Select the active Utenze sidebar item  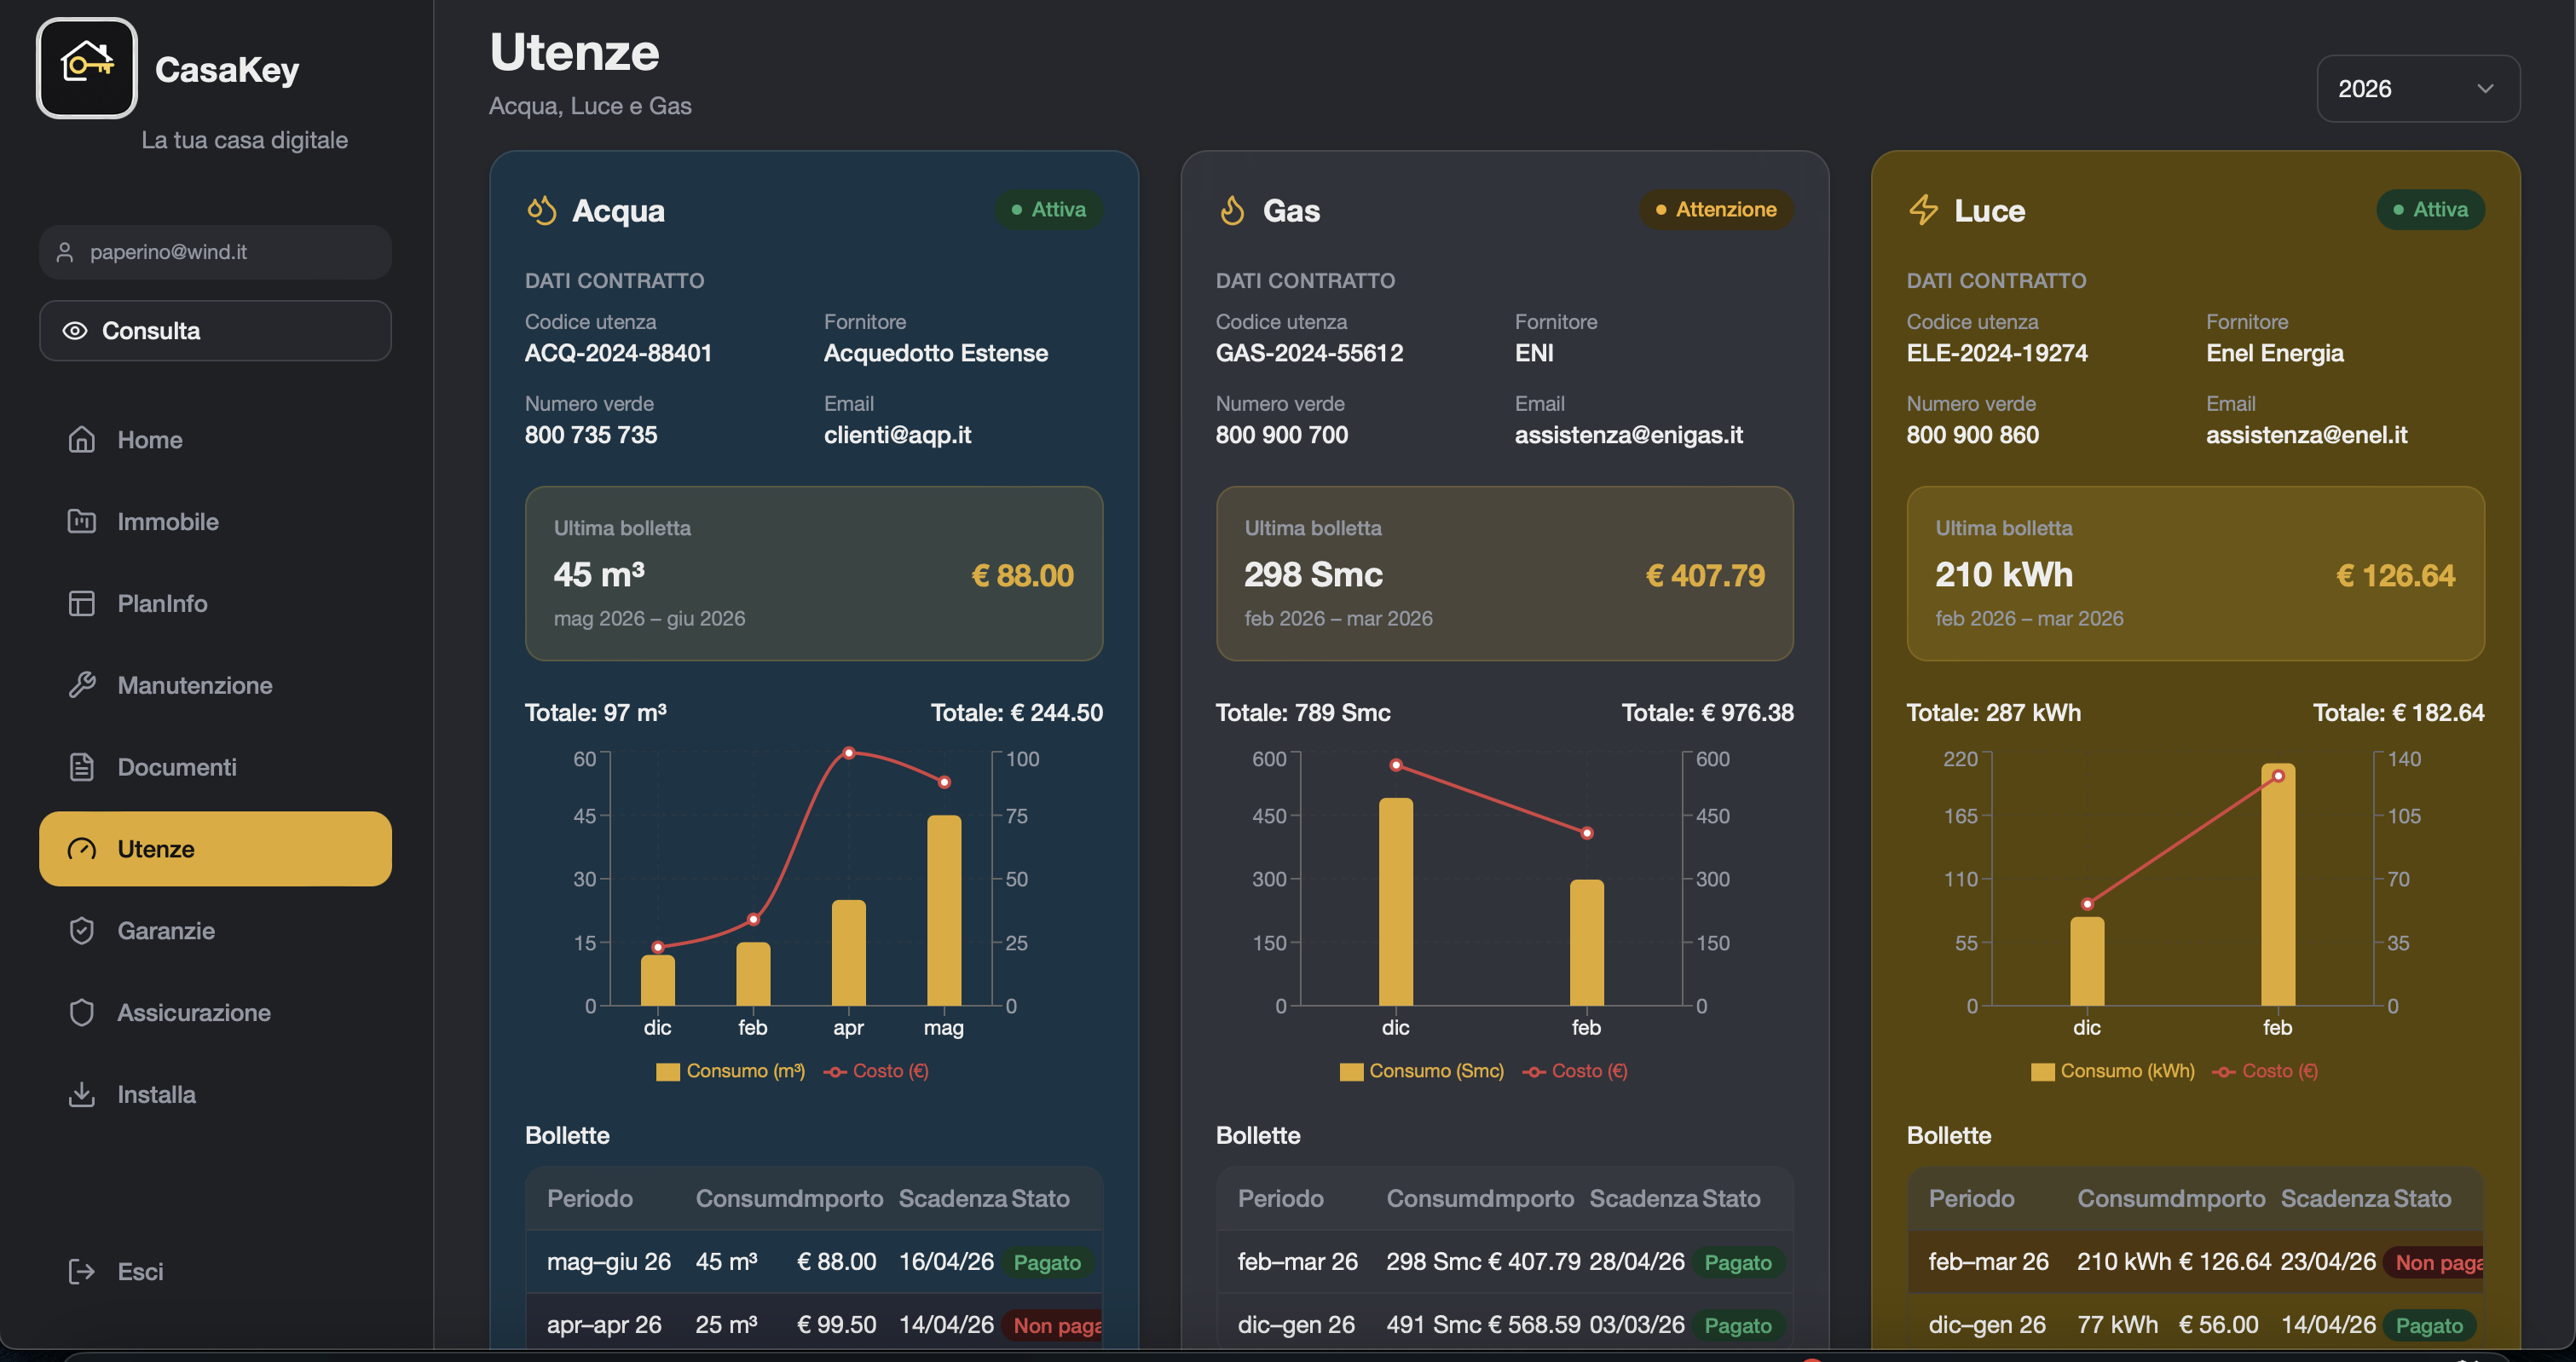tap(215, 849)
